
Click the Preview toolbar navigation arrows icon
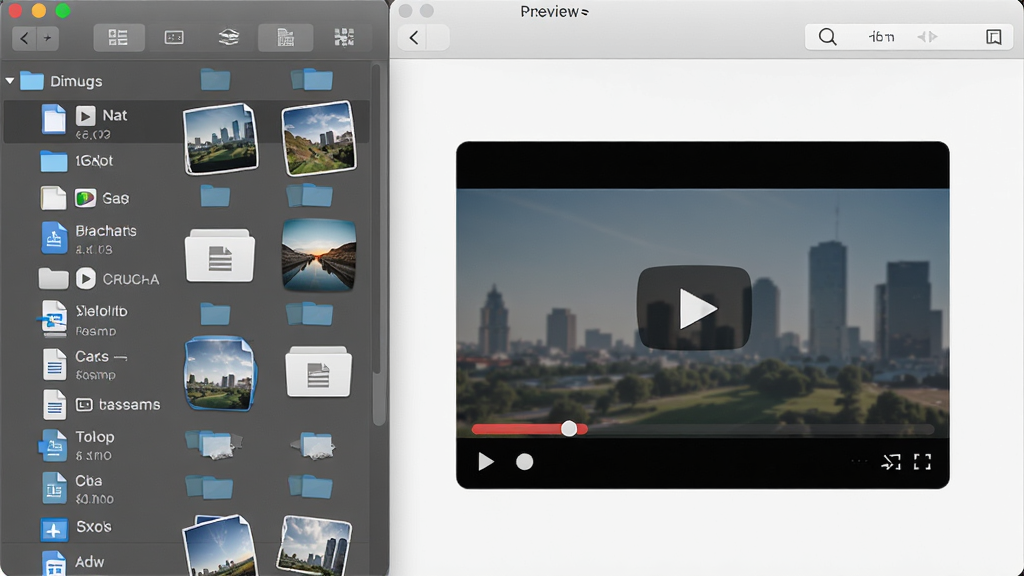(927, 37)
